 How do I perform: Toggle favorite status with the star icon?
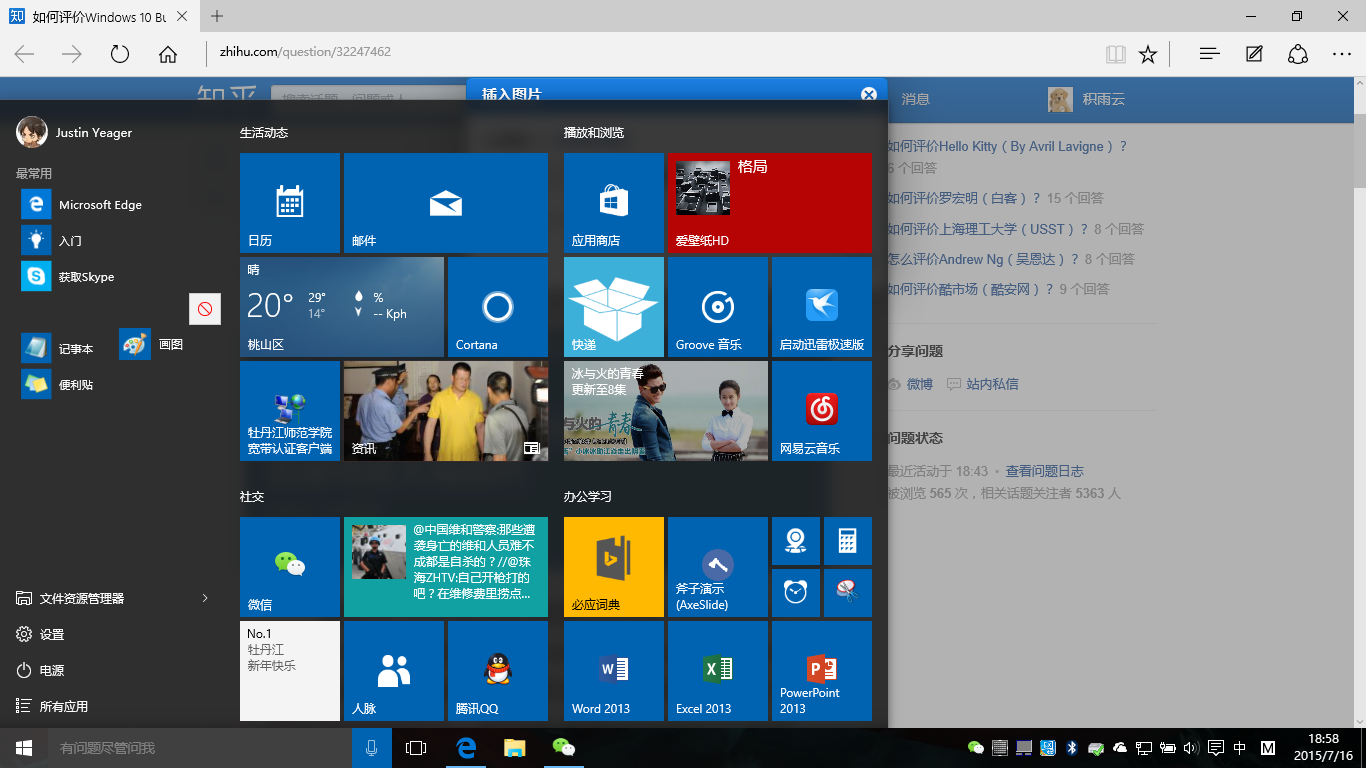click(1147, 54)
